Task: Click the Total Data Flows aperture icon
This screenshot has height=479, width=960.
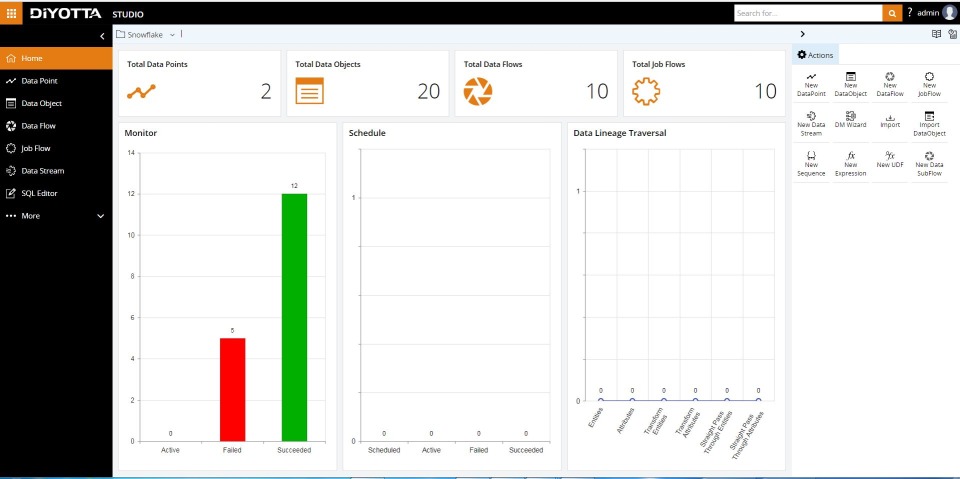Action: [478, 91]
